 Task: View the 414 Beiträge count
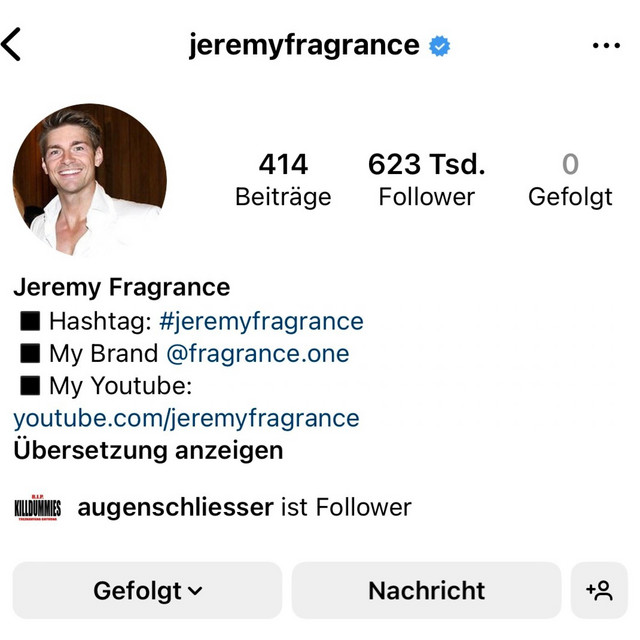coord(283,180)
